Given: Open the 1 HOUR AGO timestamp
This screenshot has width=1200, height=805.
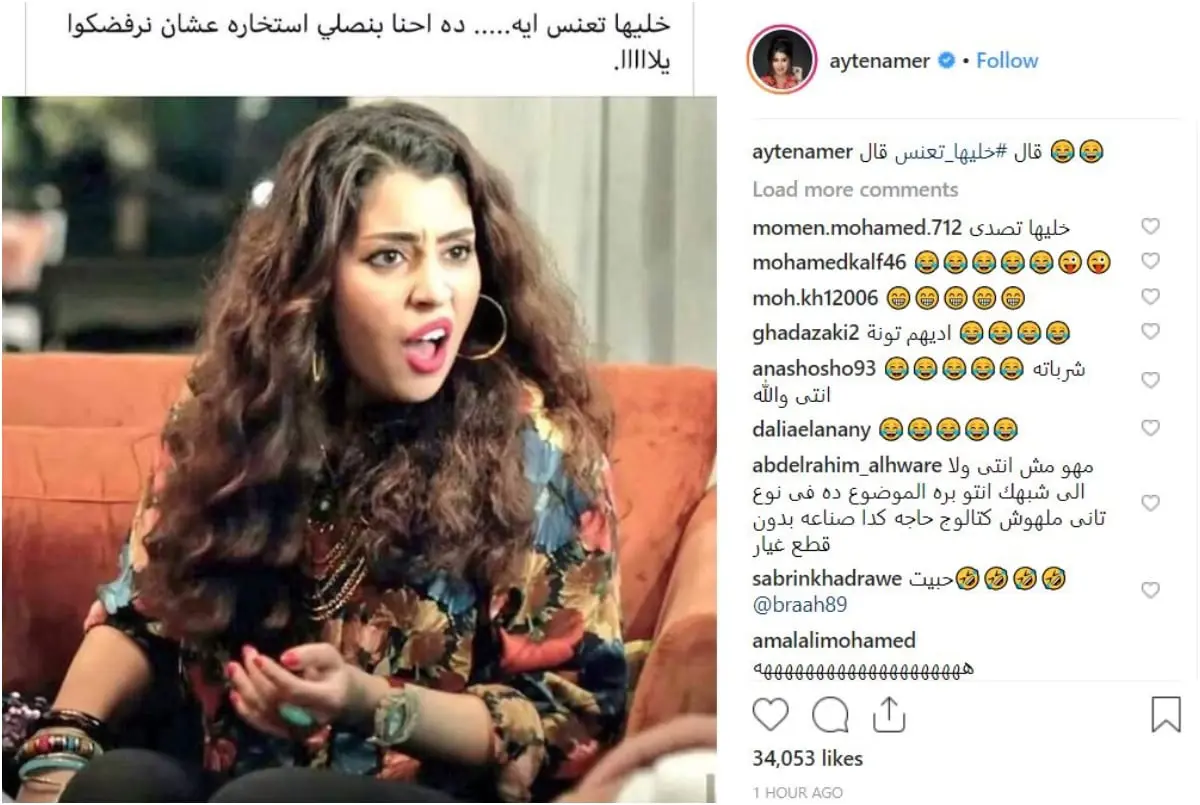Looking at the screenshot, I should (797, 793).
